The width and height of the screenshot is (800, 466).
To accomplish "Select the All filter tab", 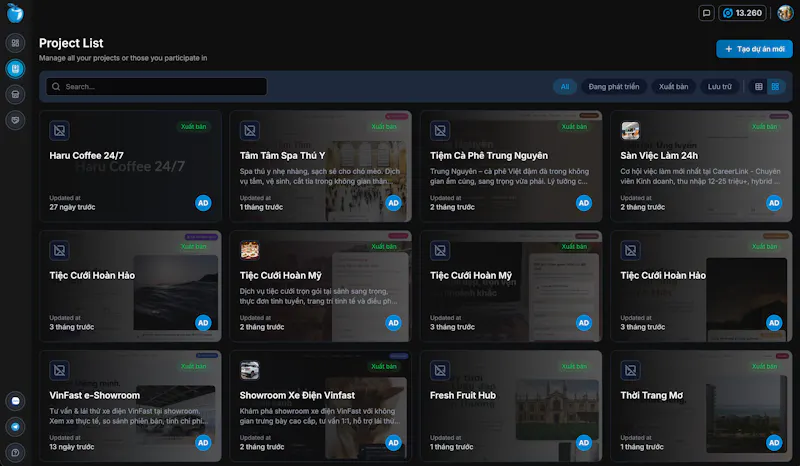I will click(565, 87).
